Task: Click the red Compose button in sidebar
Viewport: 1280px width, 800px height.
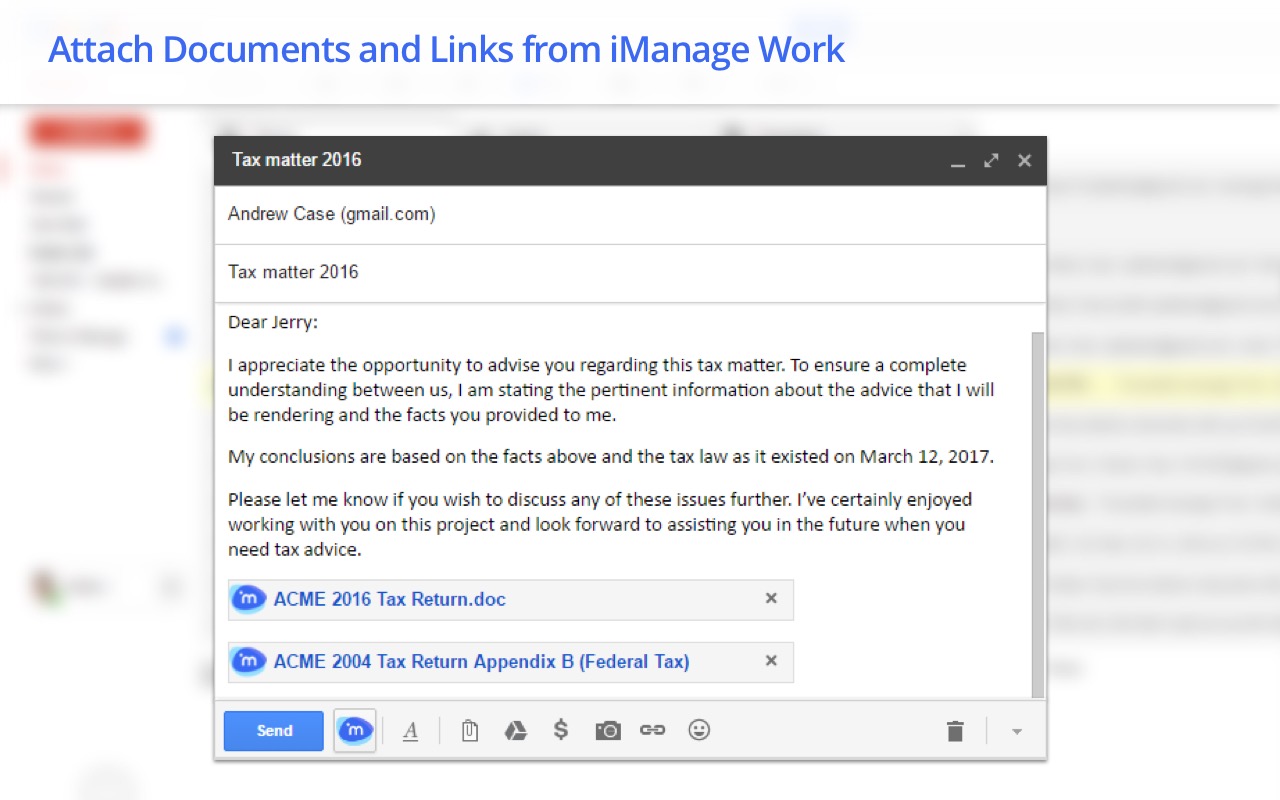Action: (88, 131)
